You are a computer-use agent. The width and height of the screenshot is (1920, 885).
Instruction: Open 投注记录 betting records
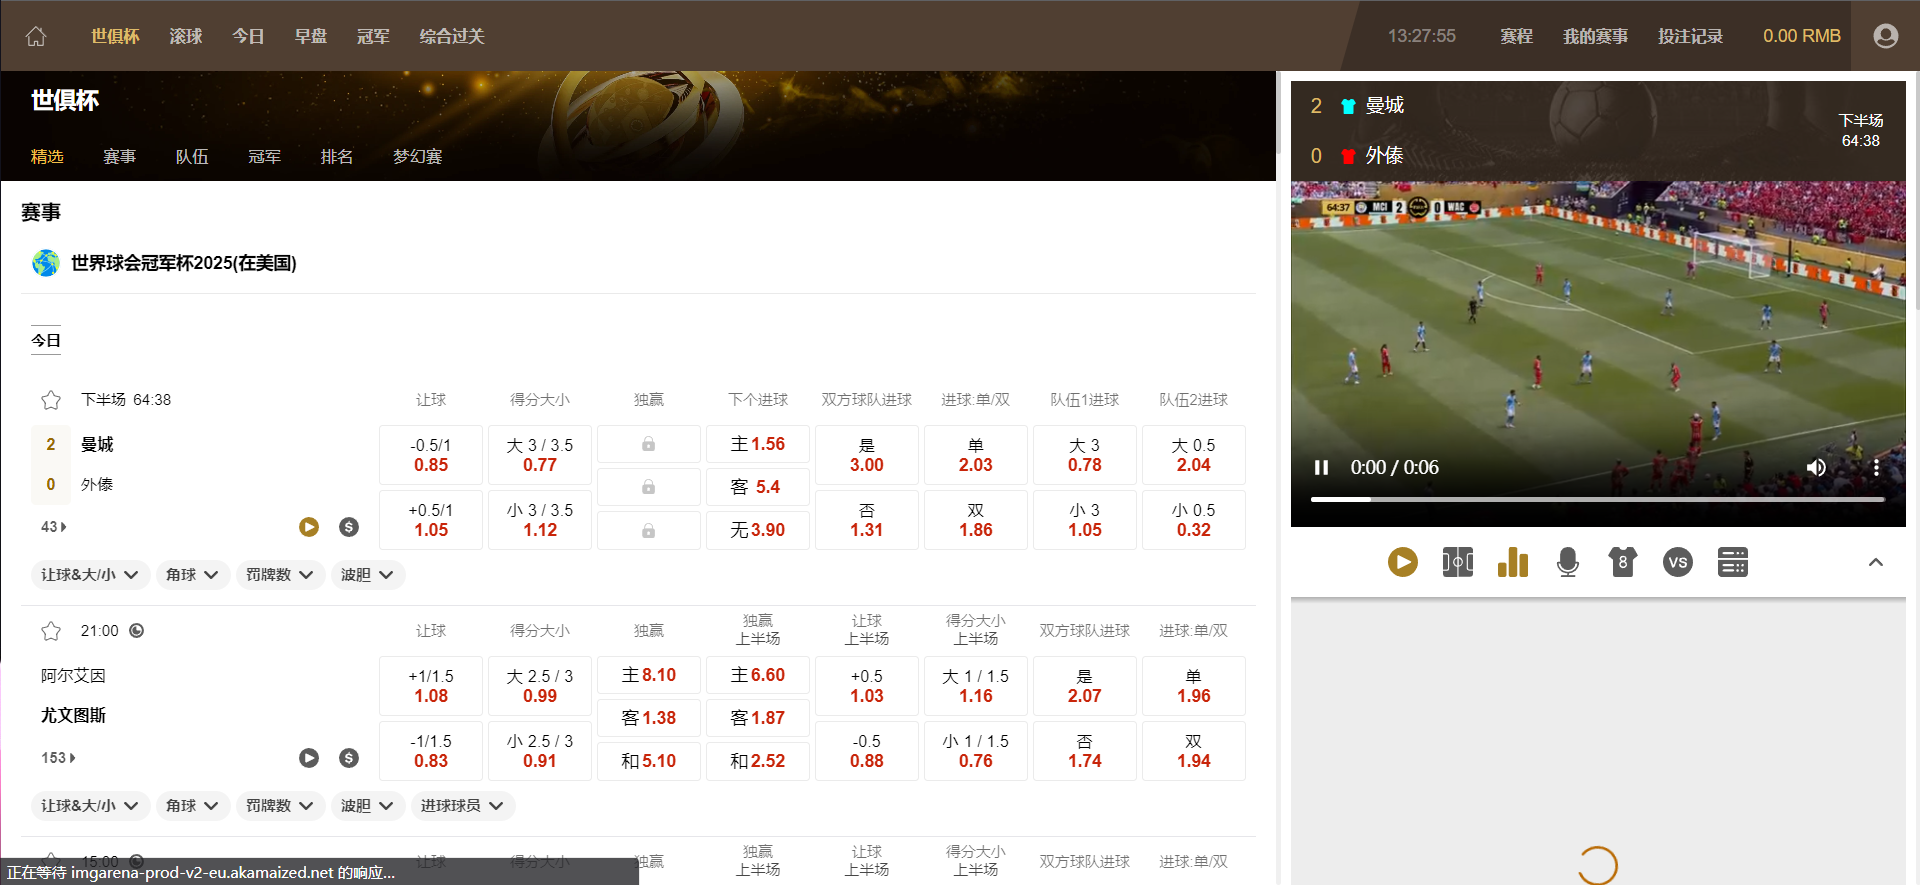pos(1690,36)
